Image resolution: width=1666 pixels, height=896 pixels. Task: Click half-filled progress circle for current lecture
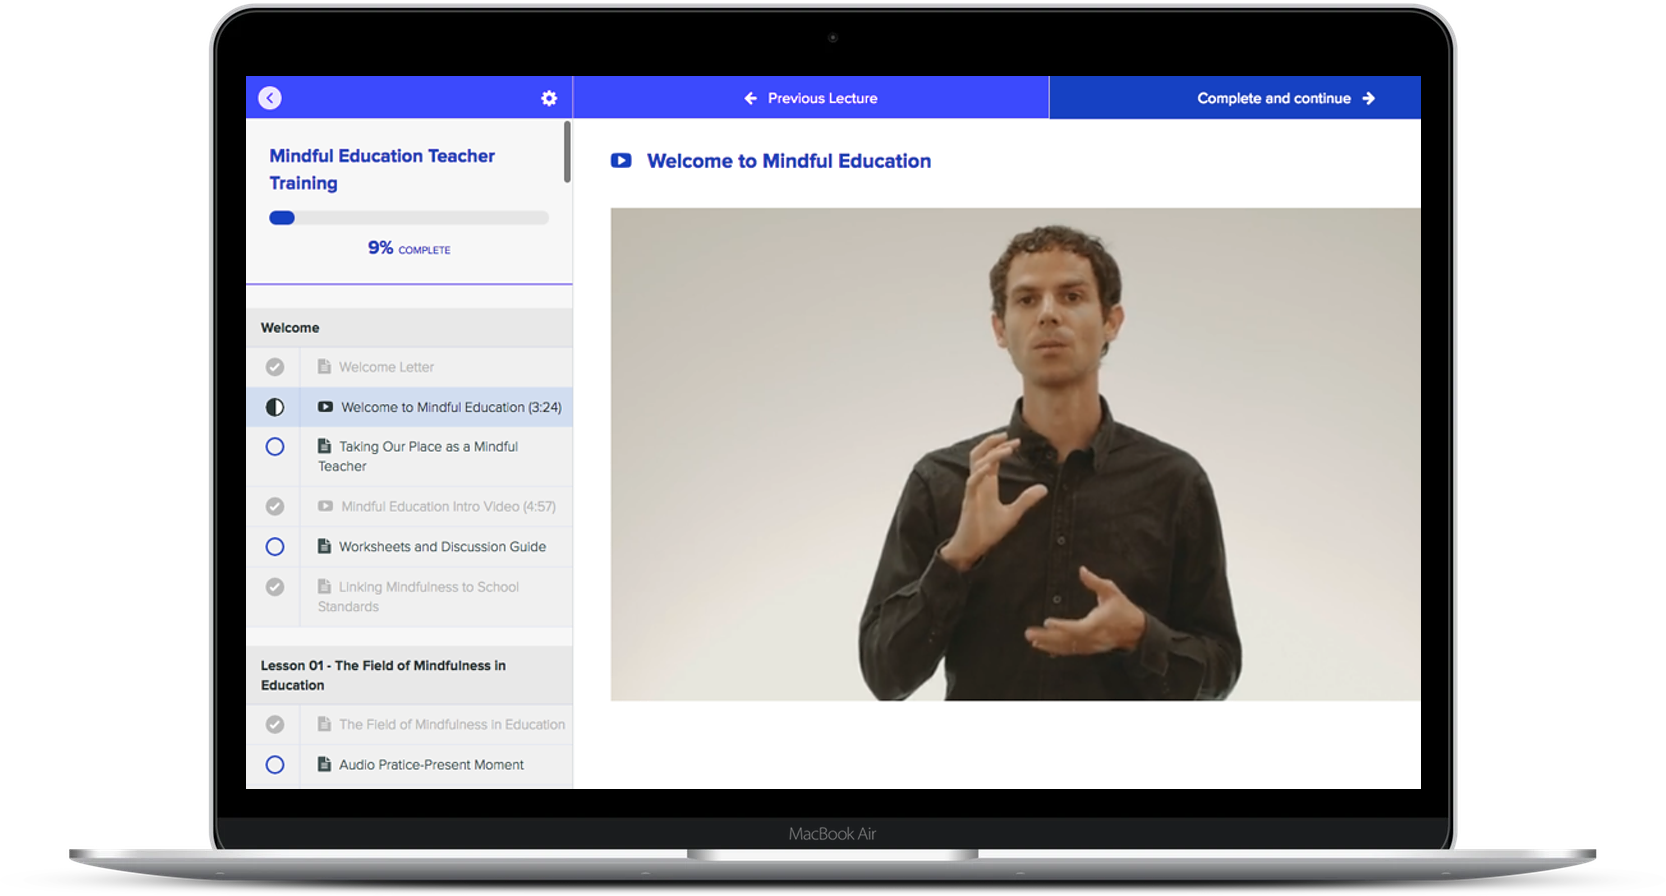[275, 407]
